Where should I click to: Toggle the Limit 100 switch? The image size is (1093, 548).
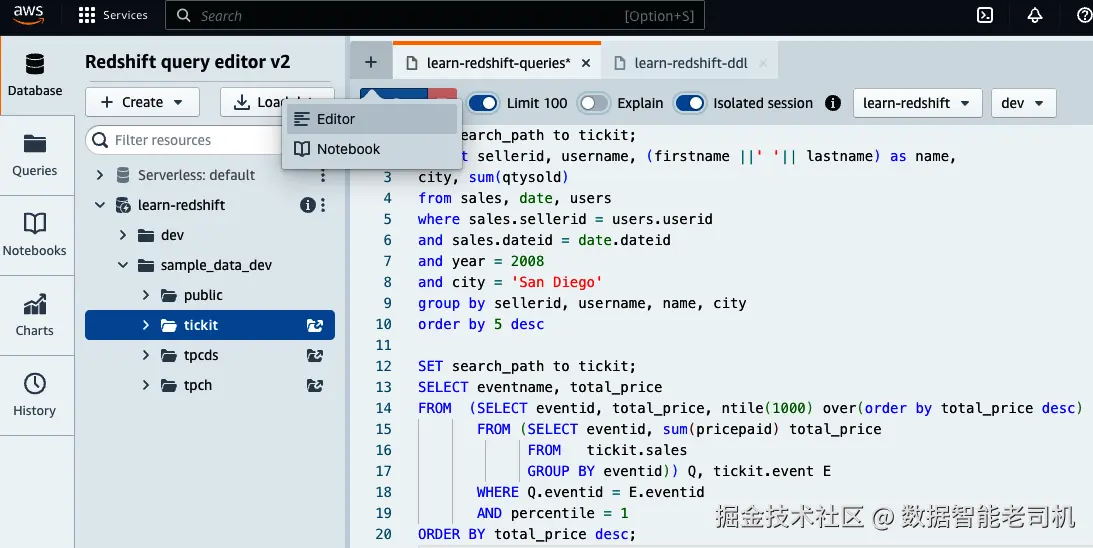tap(482, 103)
